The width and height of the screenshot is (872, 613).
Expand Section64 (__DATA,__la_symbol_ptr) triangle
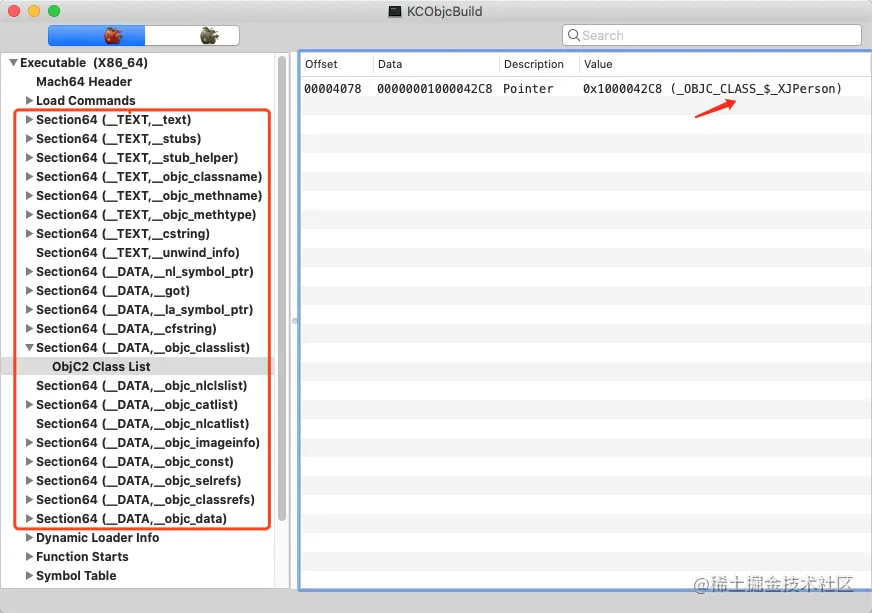point(29,309)
